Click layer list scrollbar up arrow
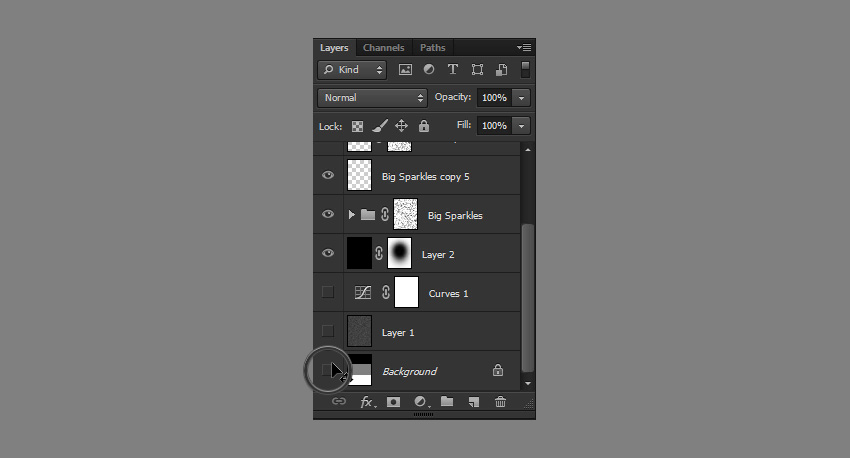 pos(527,150)
